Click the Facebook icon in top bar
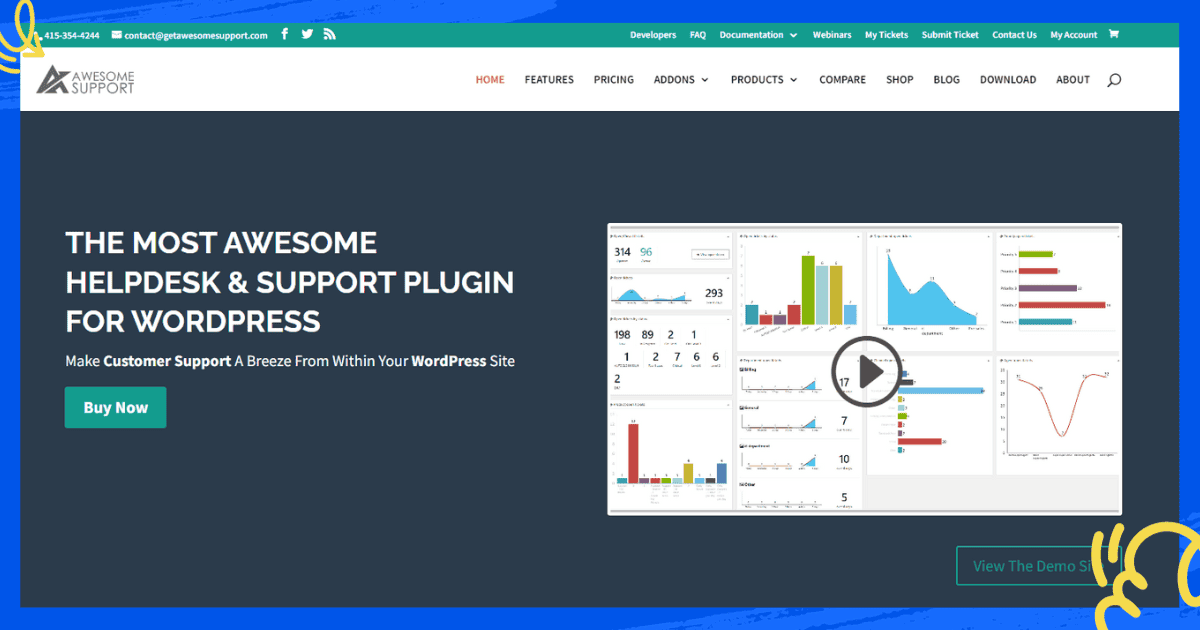This screenshot has width=1200, height=630. click(x=285, y=34)
